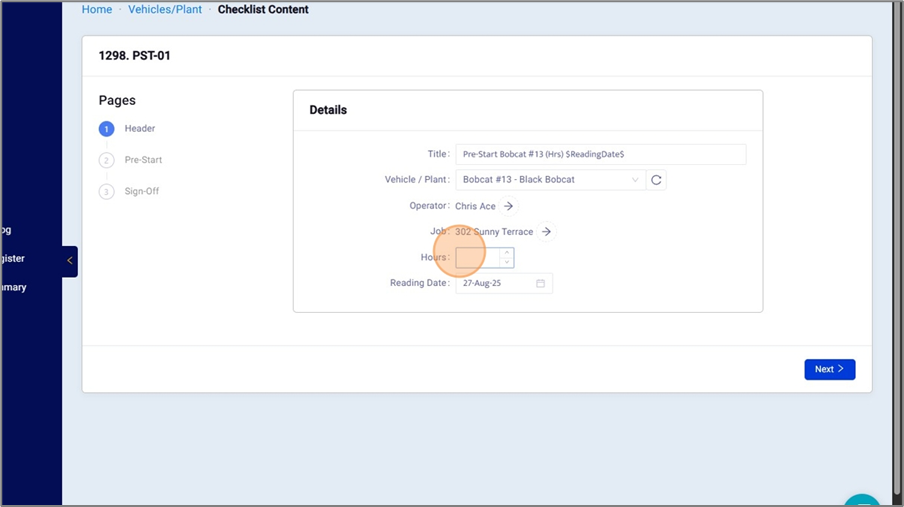Click into the Title text field
This screenshot has width=904, height=507.
coord(600,155)
